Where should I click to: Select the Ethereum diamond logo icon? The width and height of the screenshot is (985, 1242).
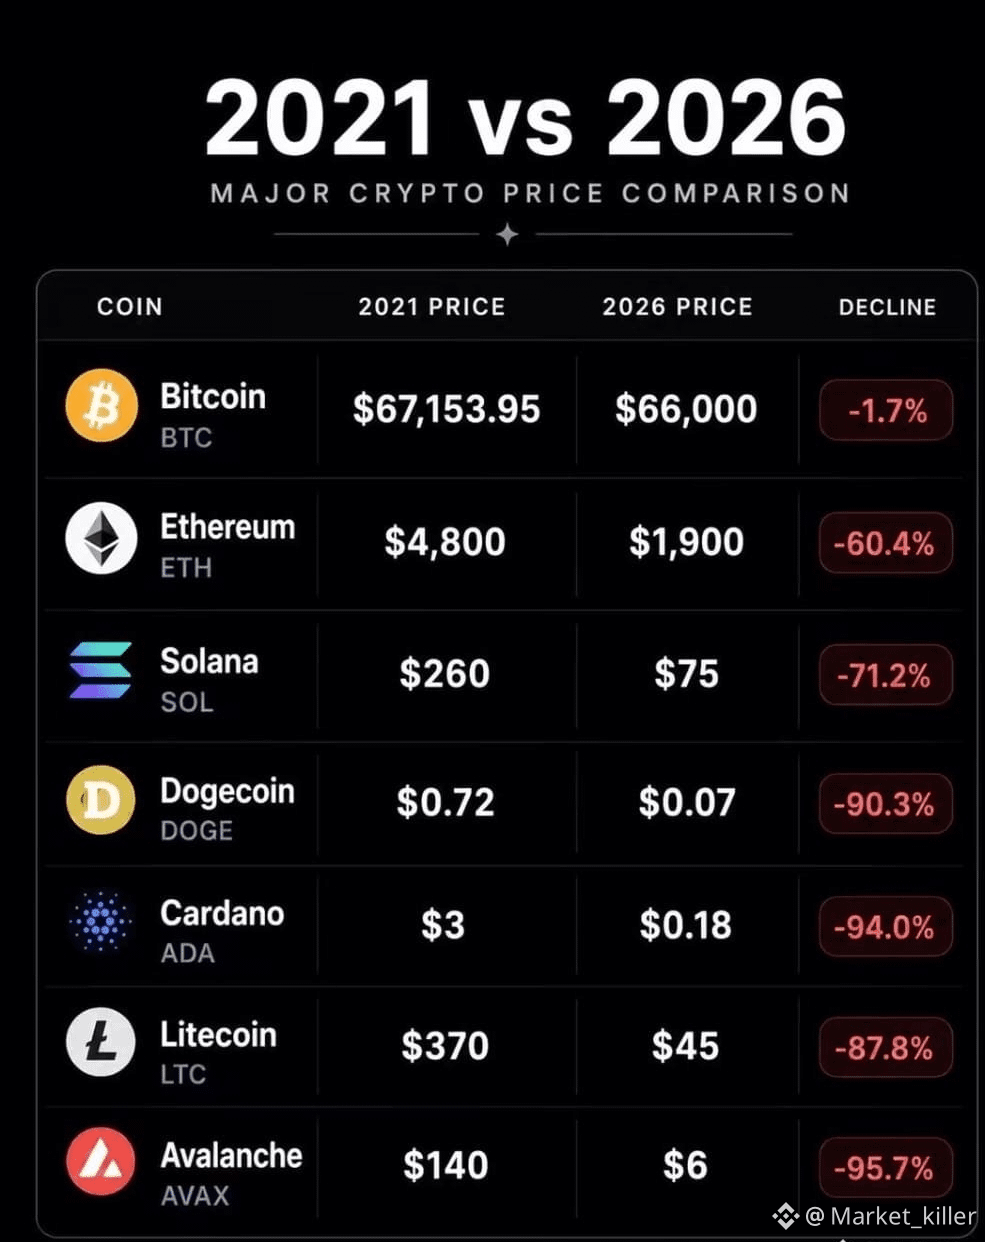[101, 538]
